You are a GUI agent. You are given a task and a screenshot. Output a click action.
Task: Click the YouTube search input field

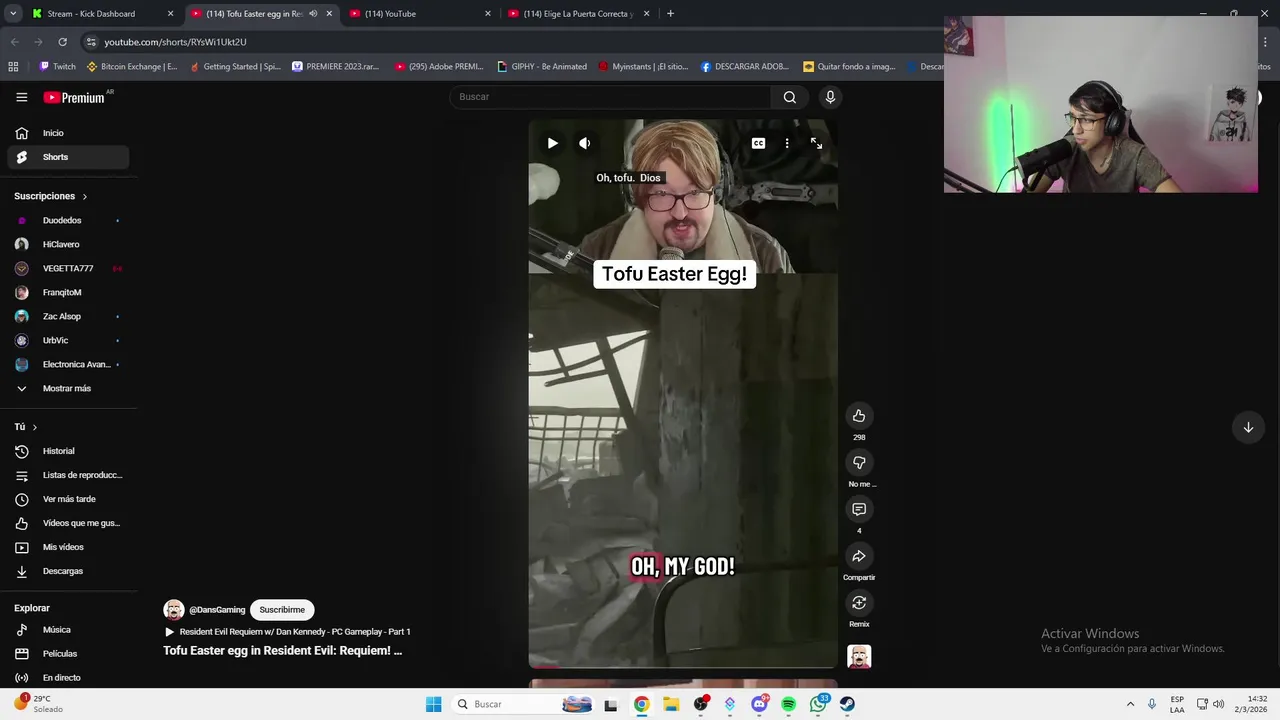click(x=610, y=97)
